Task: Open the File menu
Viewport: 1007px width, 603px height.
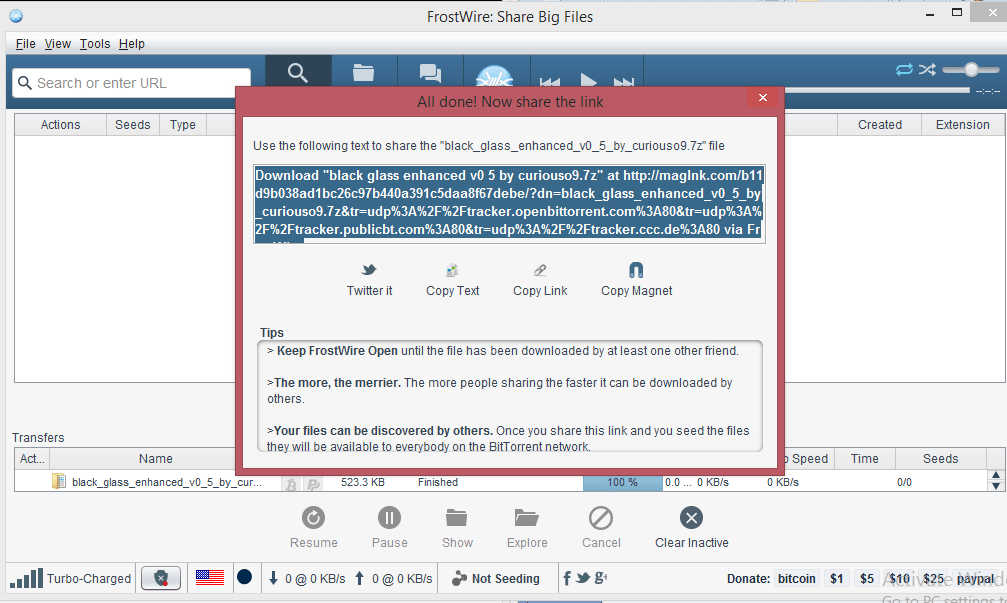Action: click(26, 44)
